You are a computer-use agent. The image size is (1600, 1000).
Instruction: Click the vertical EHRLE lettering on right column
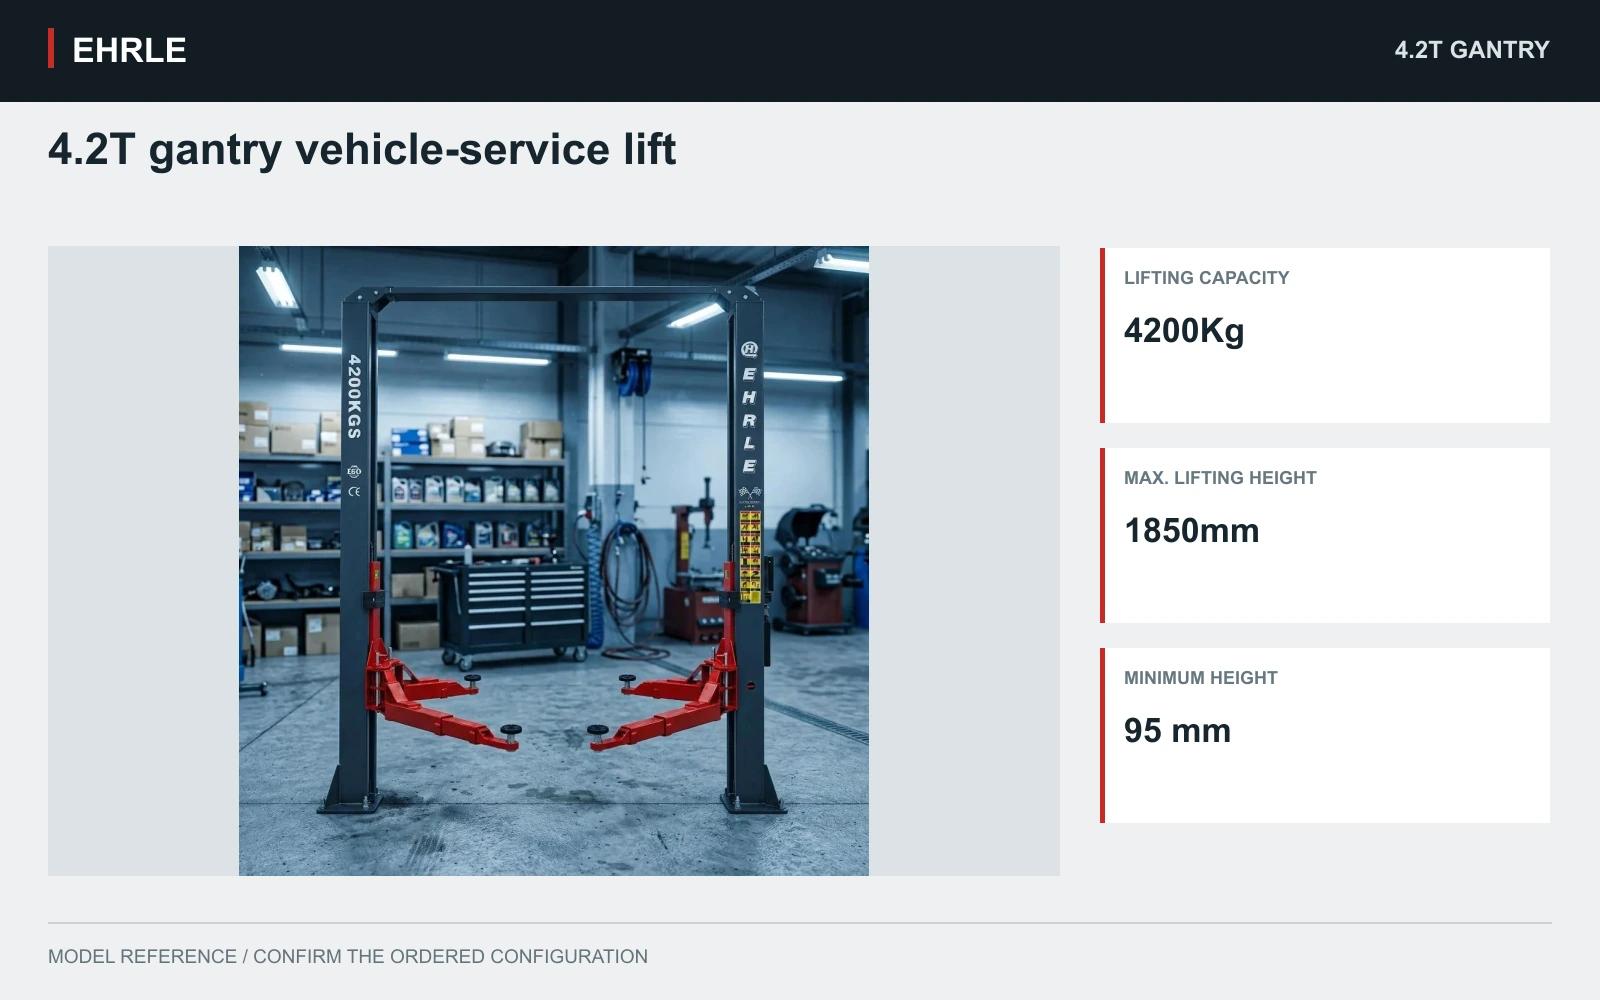tap(749, 420)
